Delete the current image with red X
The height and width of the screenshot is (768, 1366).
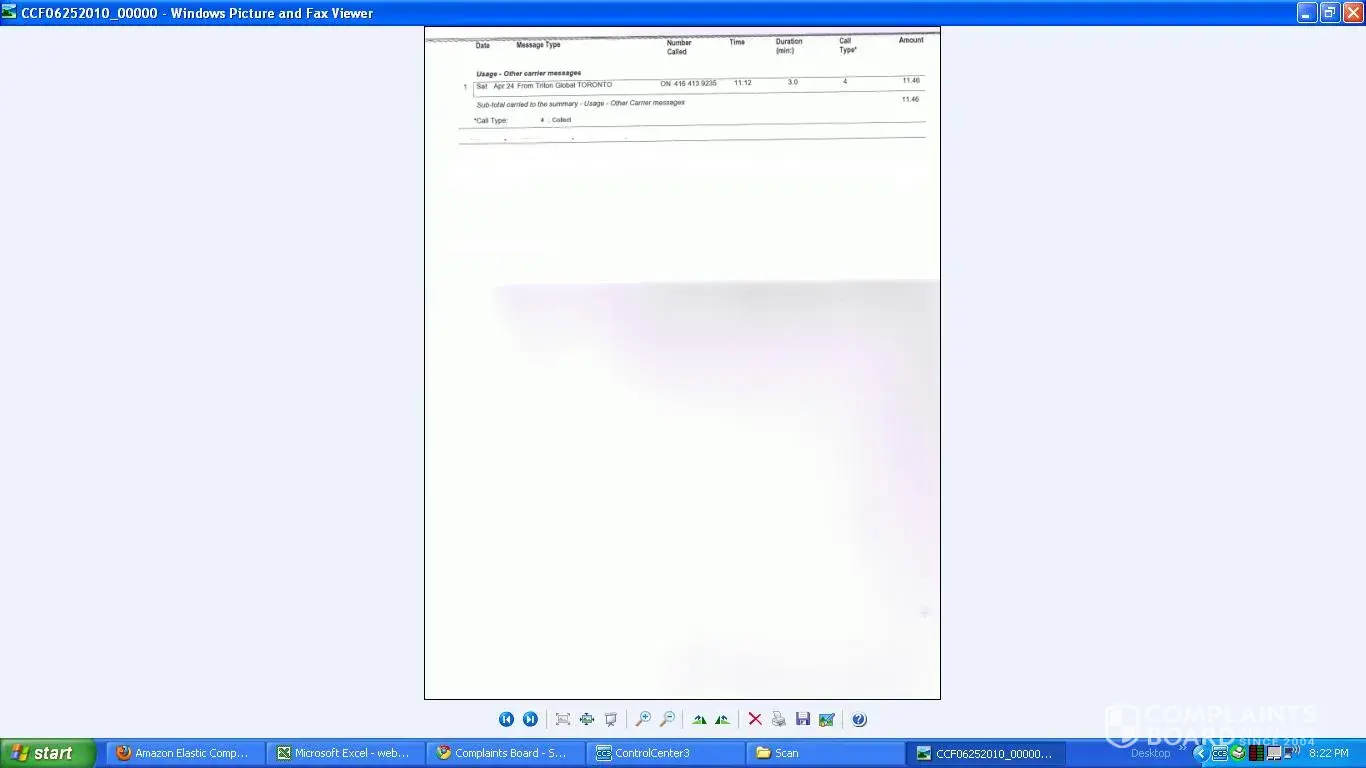coord(755,719)
